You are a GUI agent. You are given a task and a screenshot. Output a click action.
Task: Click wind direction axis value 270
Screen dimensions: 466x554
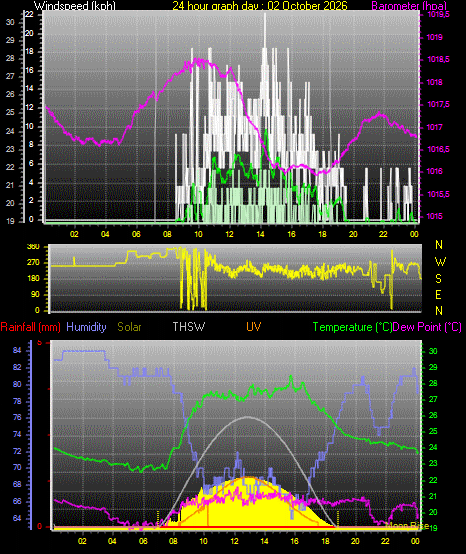(33, 263)
